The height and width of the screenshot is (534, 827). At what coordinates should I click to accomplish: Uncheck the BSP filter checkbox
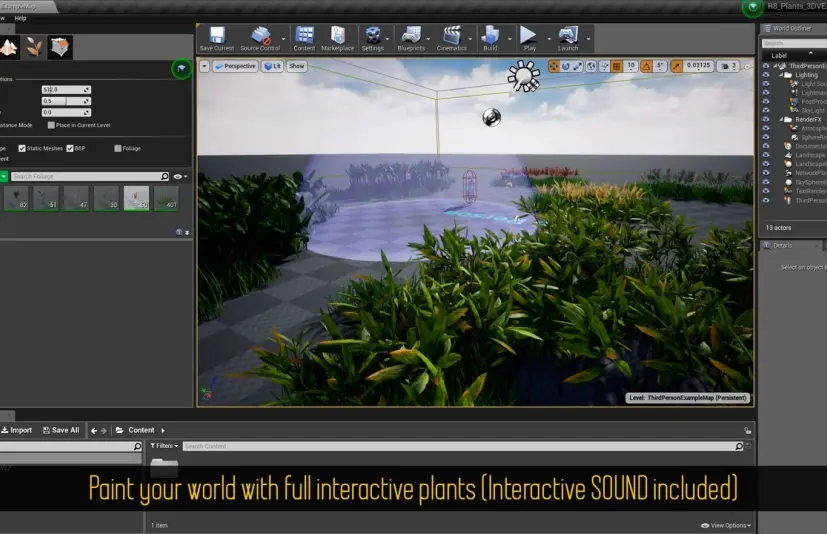coord(70,148)
